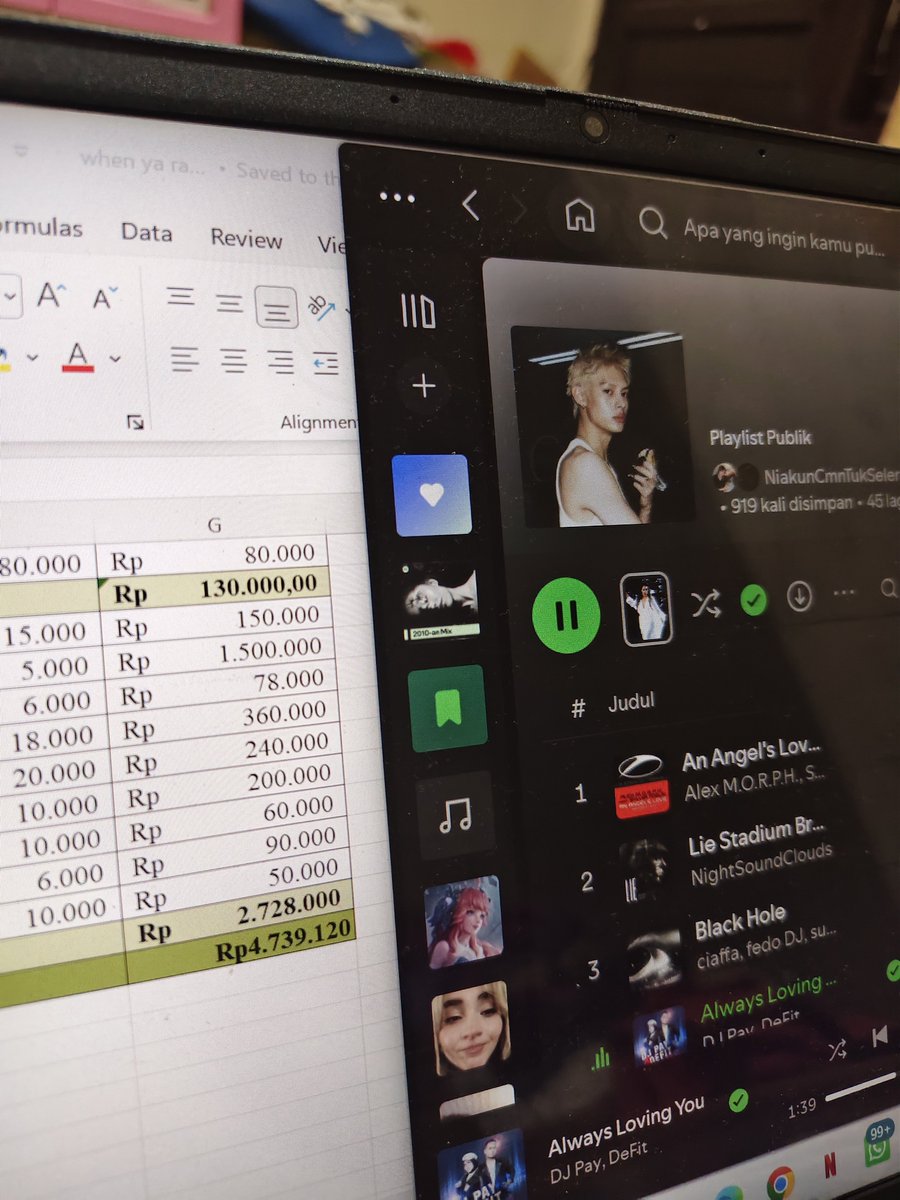
Task: Toggle liked checkmark in now playing bar
Action: [739, 1101]
